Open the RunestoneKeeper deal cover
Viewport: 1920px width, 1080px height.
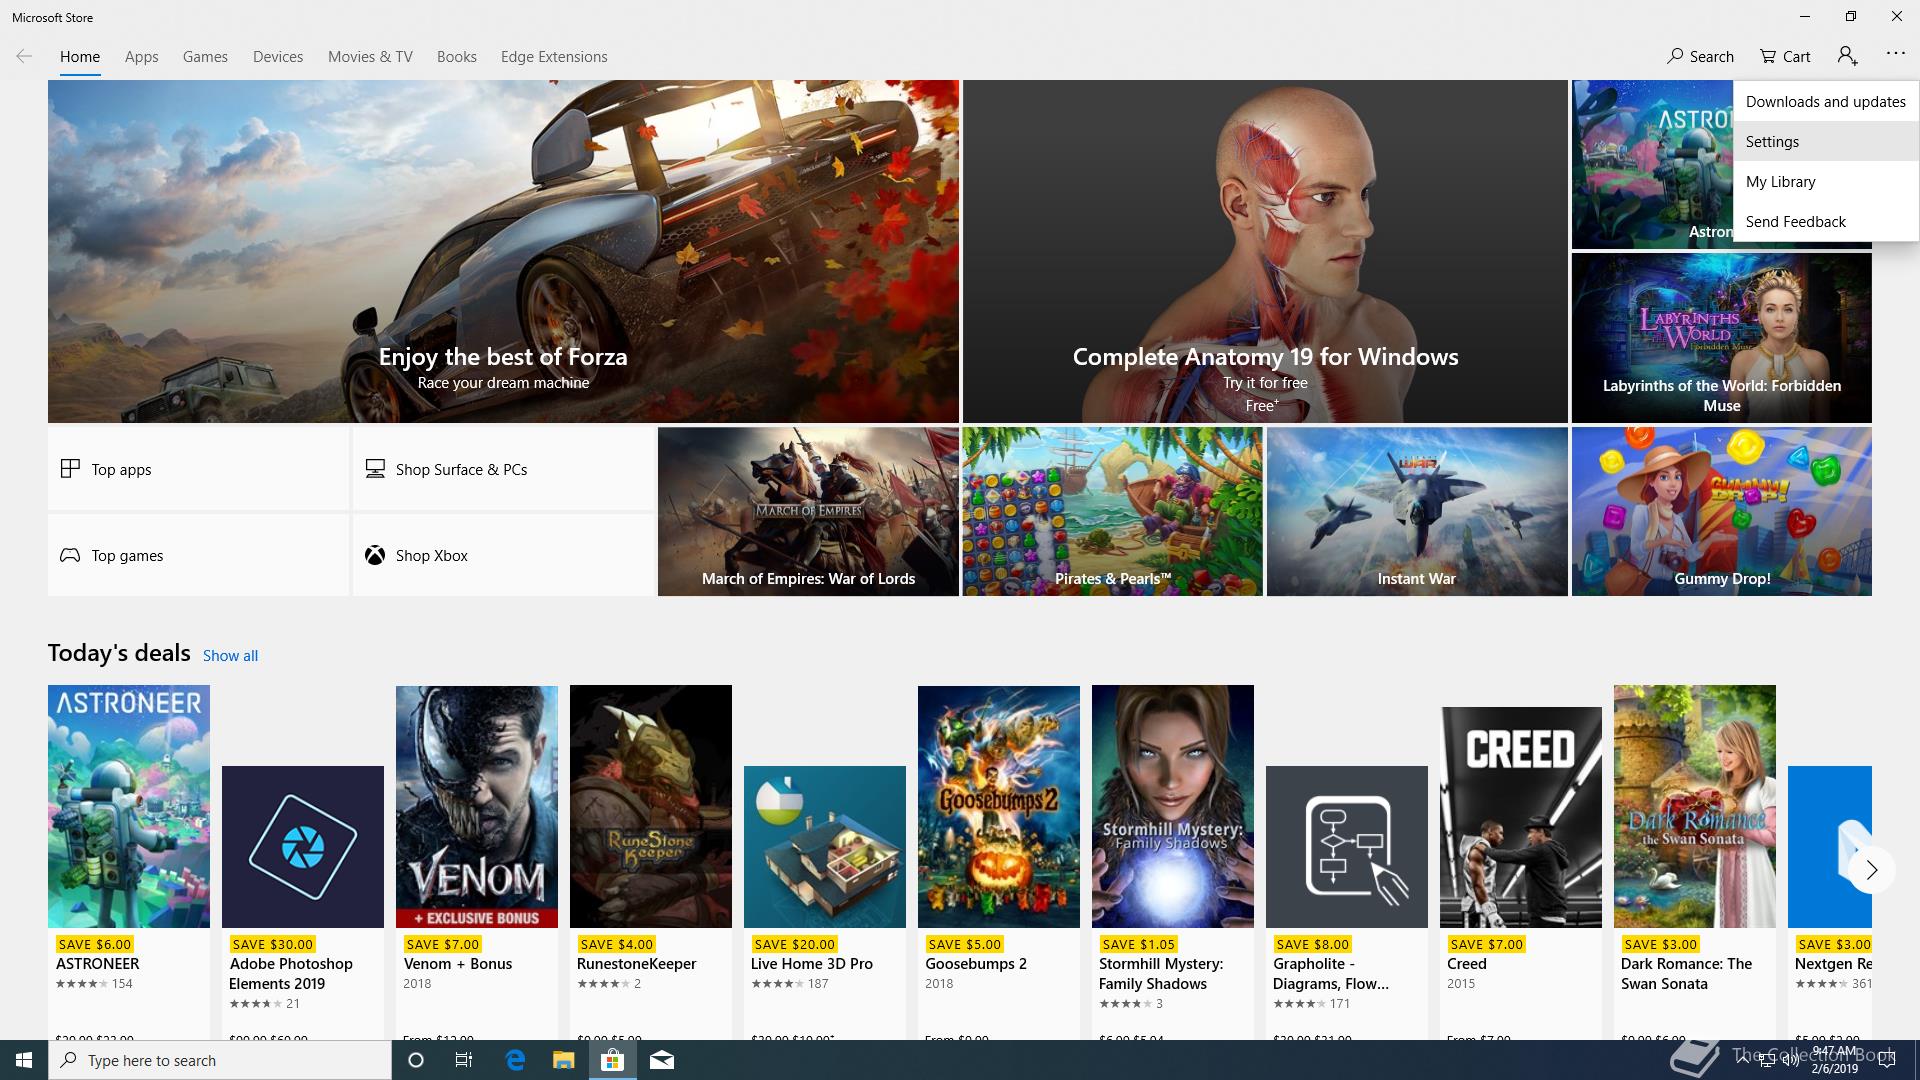[651, 806]
